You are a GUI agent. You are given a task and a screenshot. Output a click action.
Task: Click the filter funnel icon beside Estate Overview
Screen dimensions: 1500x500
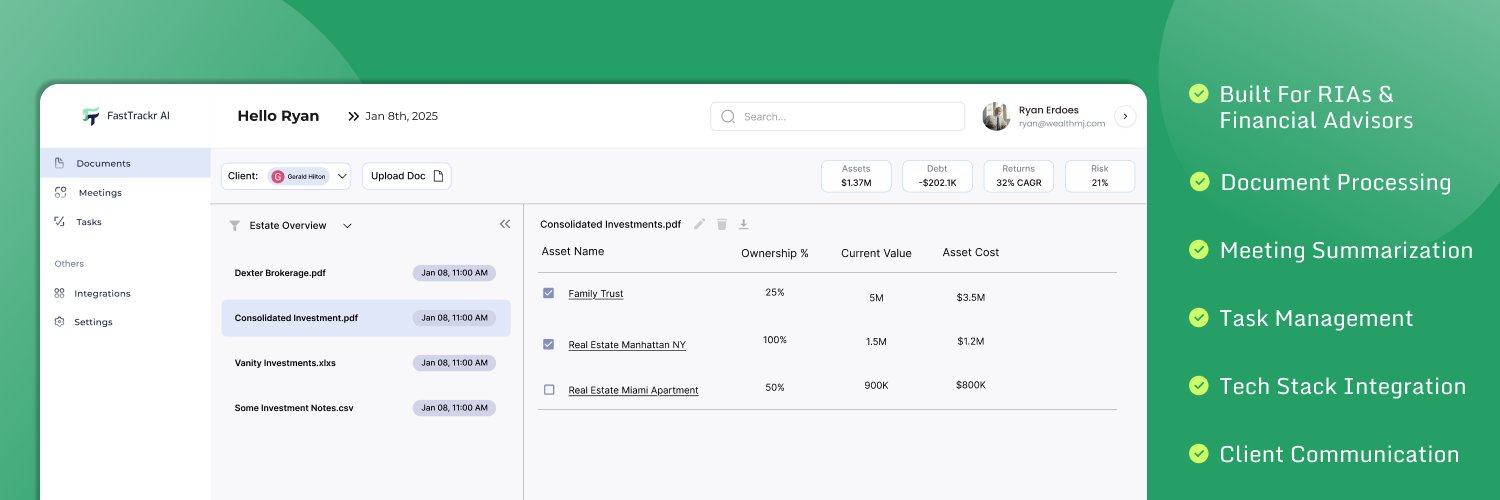pos(235,226)
